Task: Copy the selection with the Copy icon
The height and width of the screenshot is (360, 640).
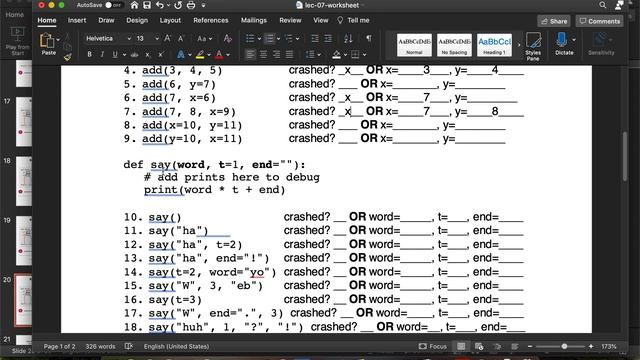Action: [68, 46]
